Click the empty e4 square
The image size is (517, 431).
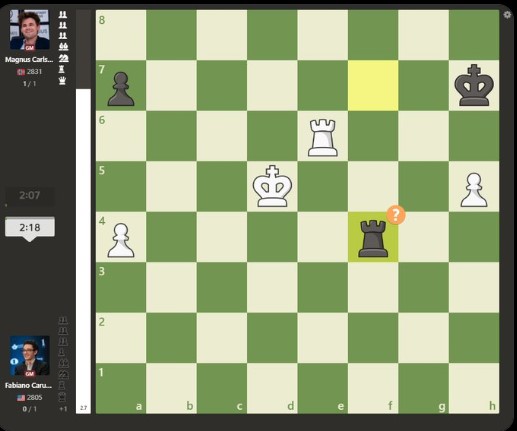(x=322, y=237)
